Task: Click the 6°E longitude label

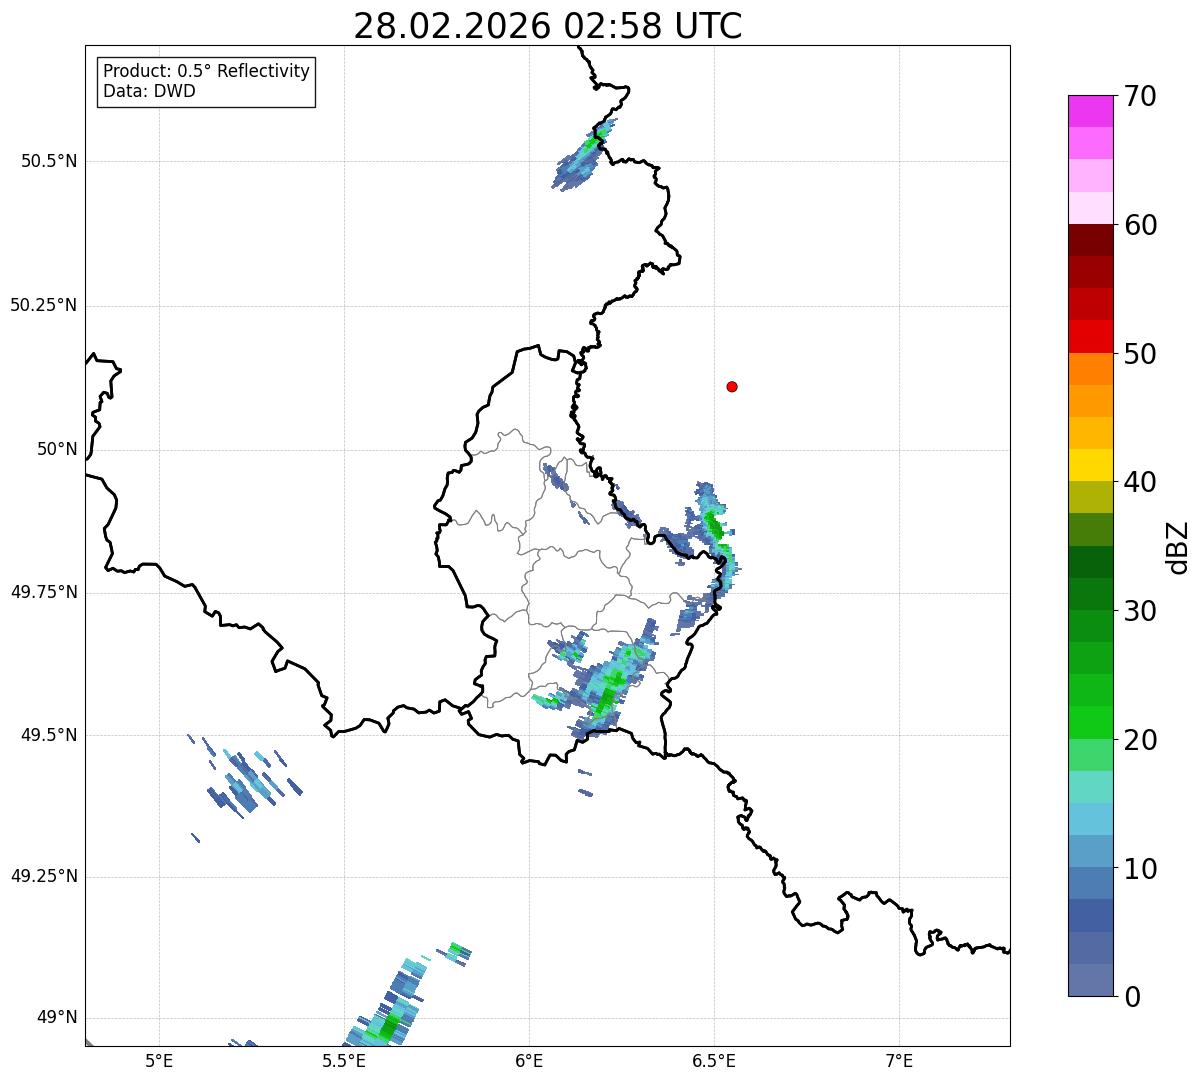Action: coord(529,1062)
